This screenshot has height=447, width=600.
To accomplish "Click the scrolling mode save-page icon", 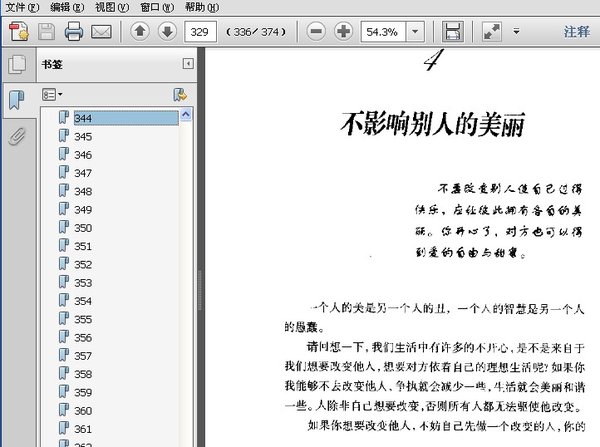I will coord(453,31).
